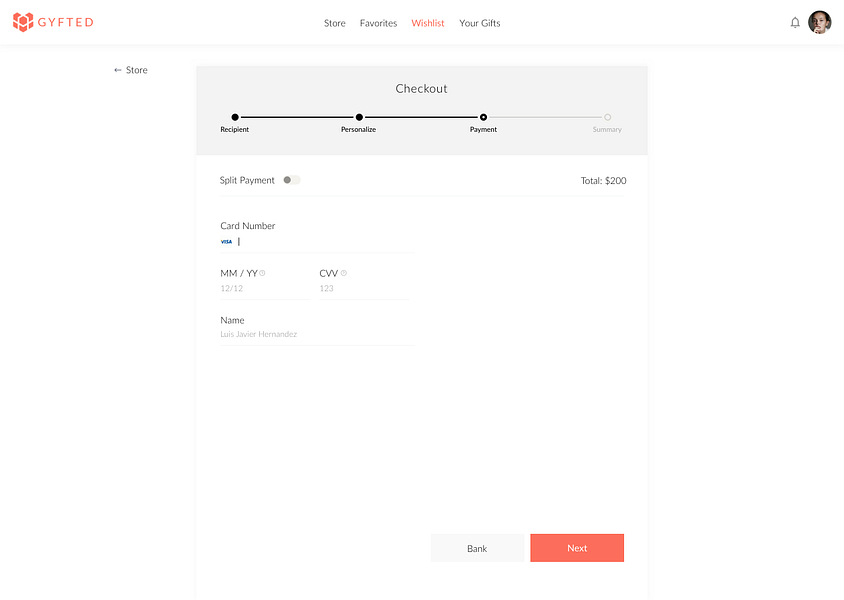This screenshot has width=844, height=600.
Task: Go back via the Store arrow link
Action: (x=131, y=70)
